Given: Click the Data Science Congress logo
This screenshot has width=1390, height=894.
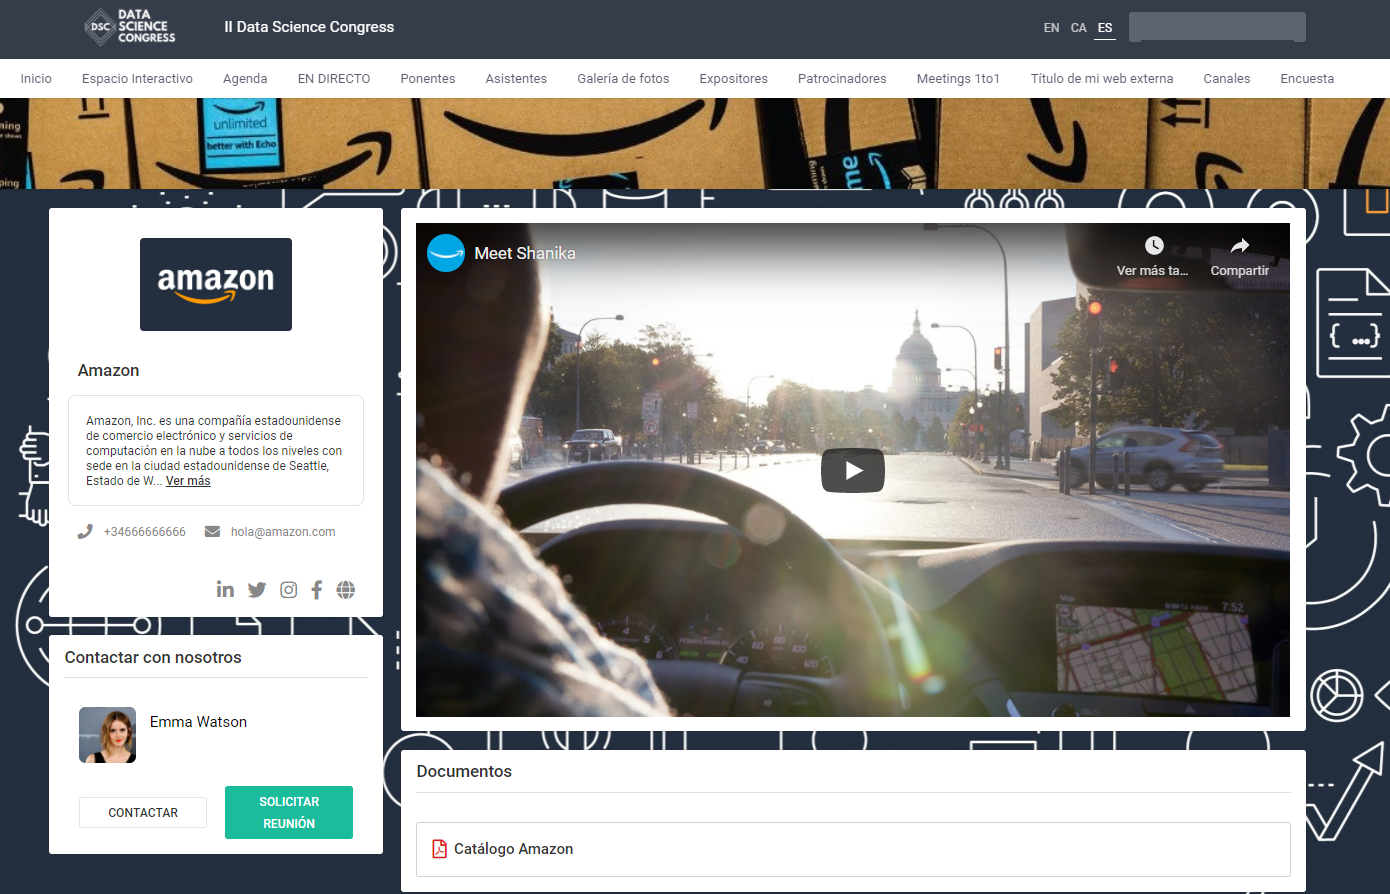Looking at the screenshot, I should pyautogui.click(x=131, y=27).
